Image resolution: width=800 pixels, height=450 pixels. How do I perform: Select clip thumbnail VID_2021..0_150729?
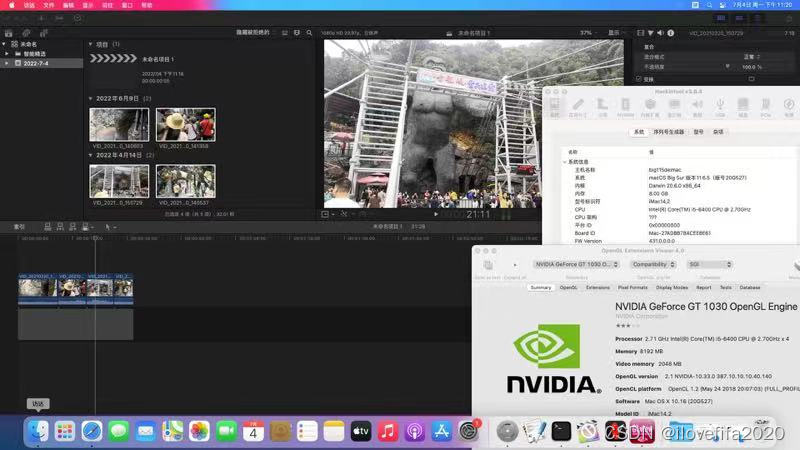pos(119,181)
